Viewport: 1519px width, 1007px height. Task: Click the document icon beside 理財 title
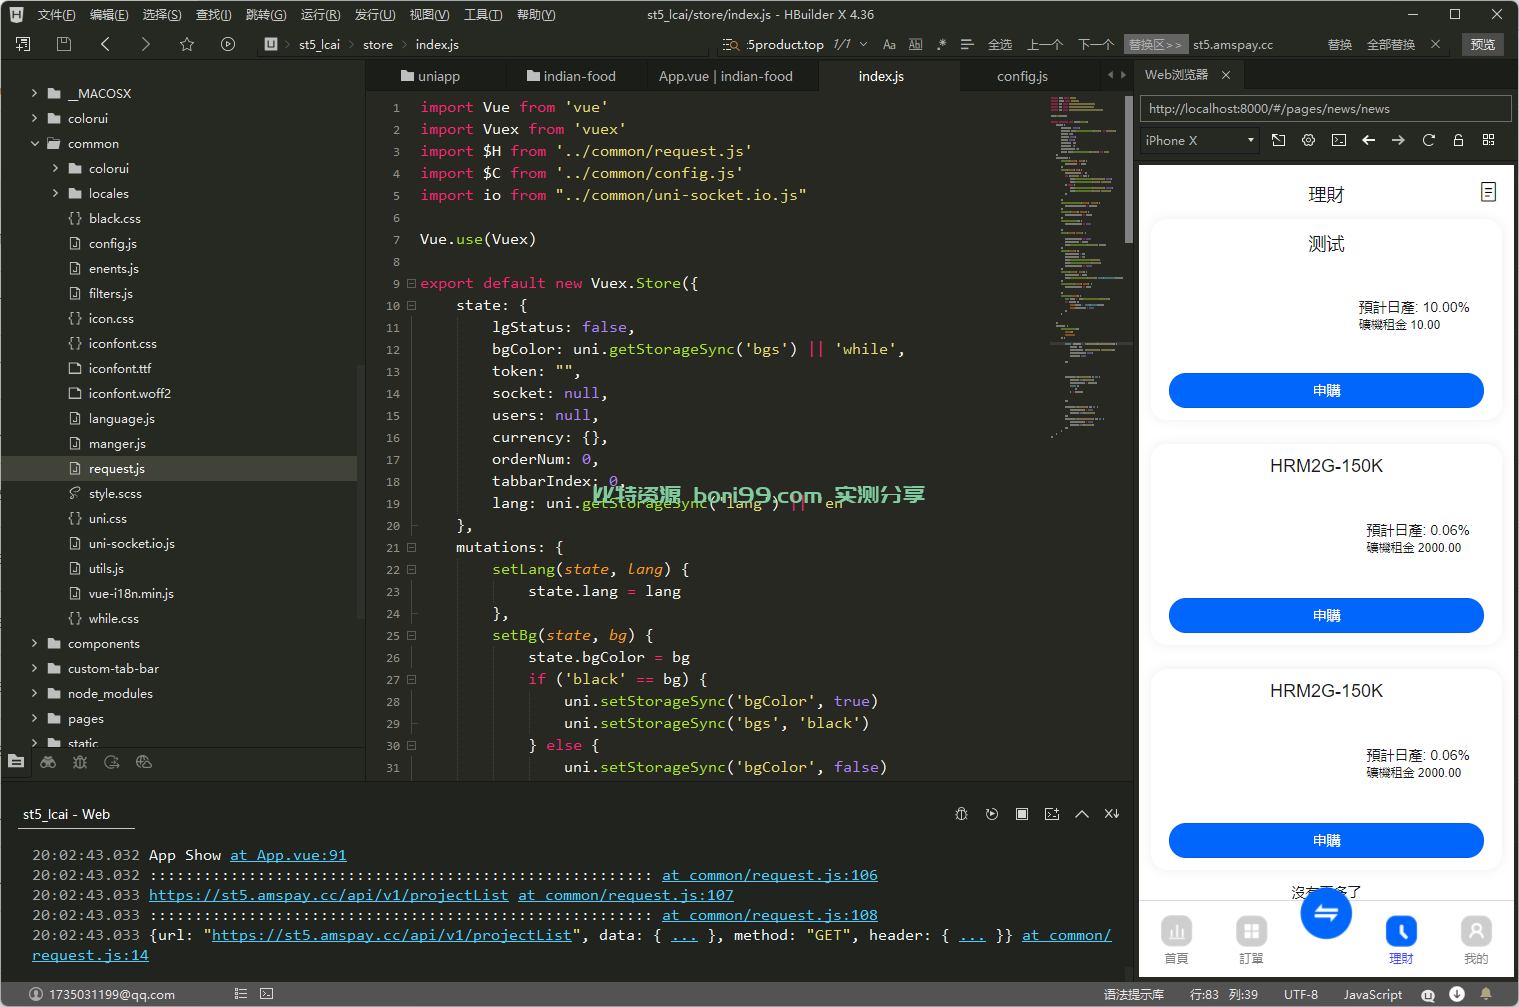point(1488,192)
